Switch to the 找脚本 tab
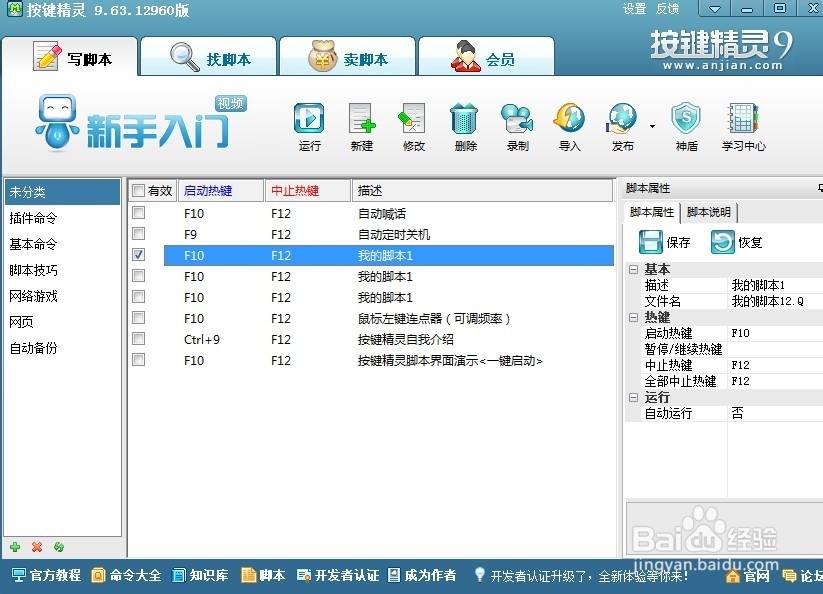The image size is (823, 594). click(x=209, y=57)
